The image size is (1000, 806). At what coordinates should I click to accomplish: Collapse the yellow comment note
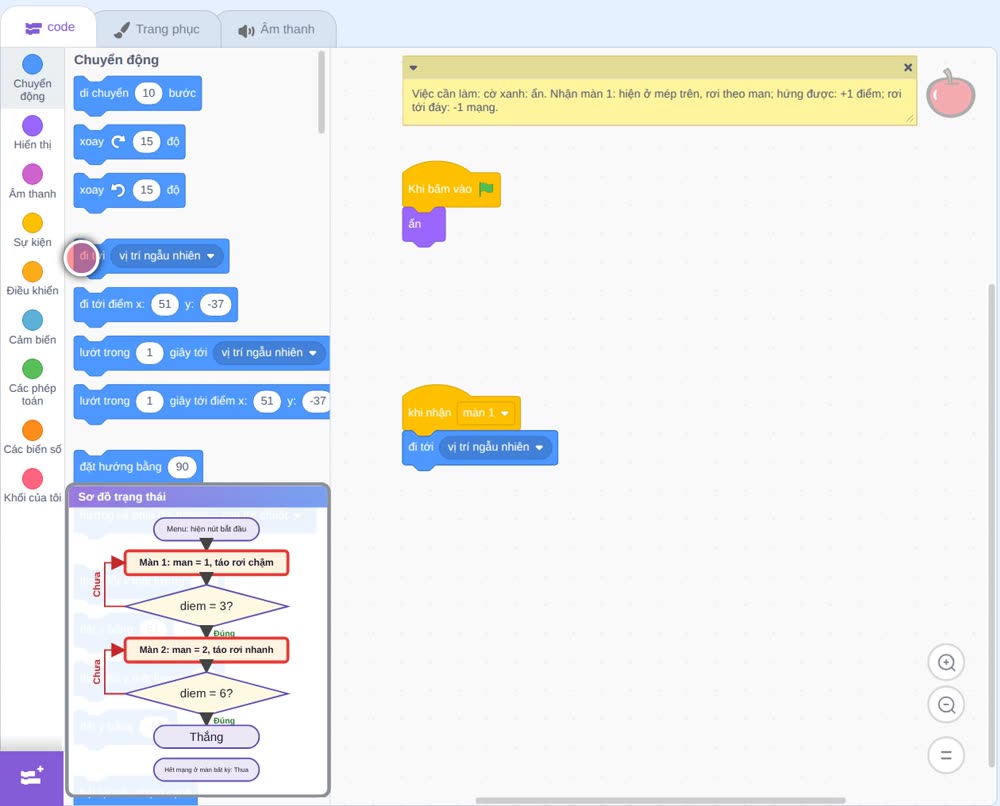[x=413, y=68]
